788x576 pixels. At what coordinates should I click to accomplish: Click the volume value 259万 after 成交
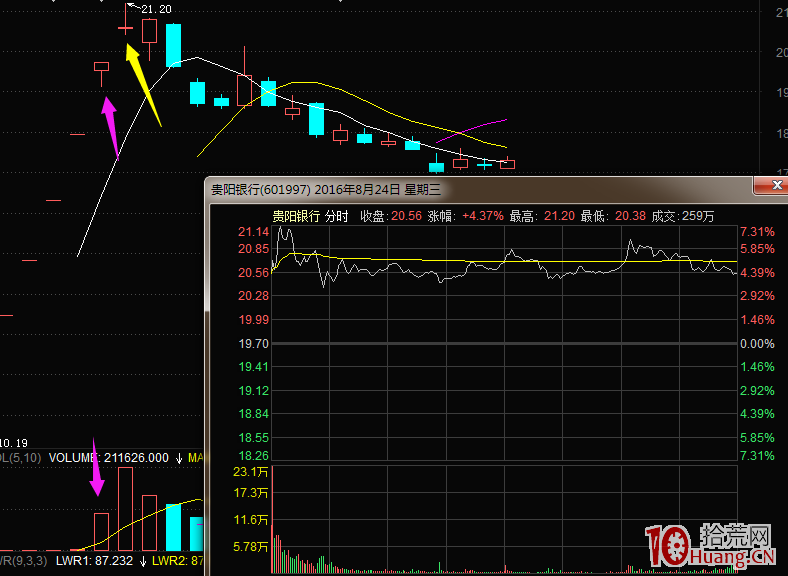[698, 216]
